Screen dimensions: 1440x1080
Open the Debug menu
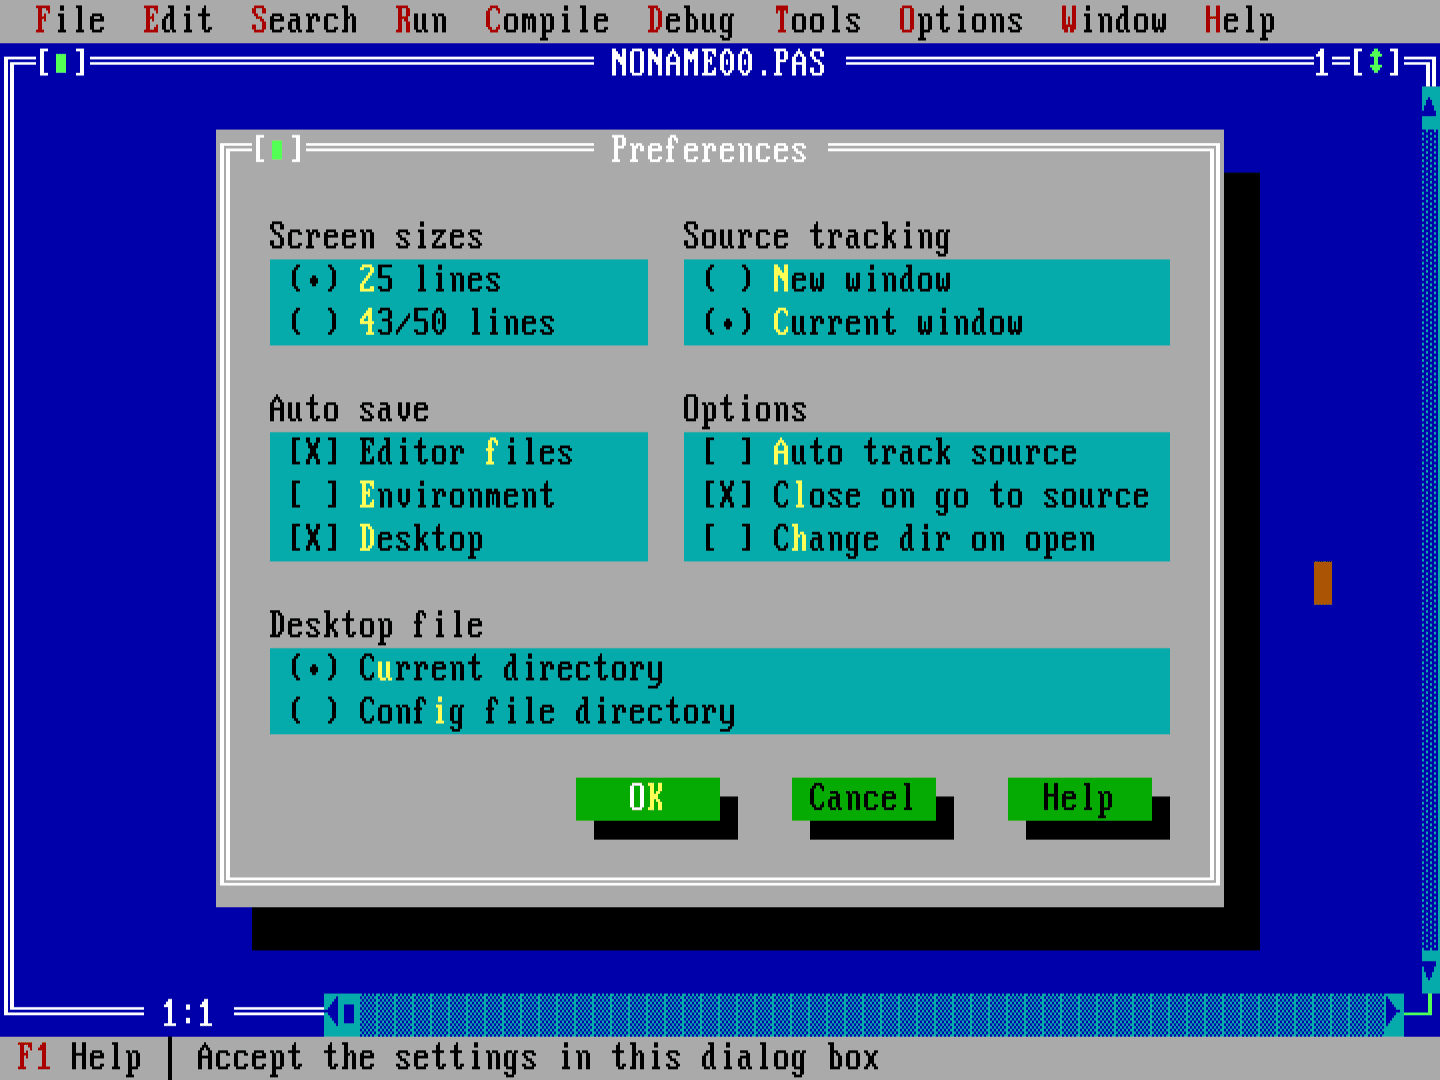tap(691, 21)
